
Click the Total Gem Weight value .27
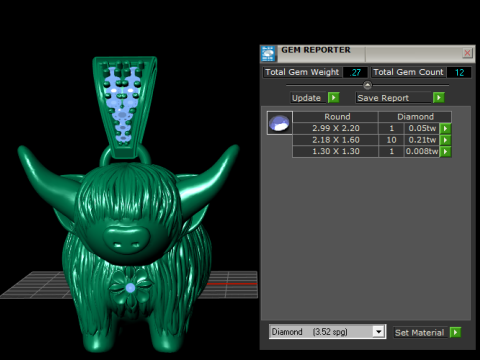click(x=355, y=72)
